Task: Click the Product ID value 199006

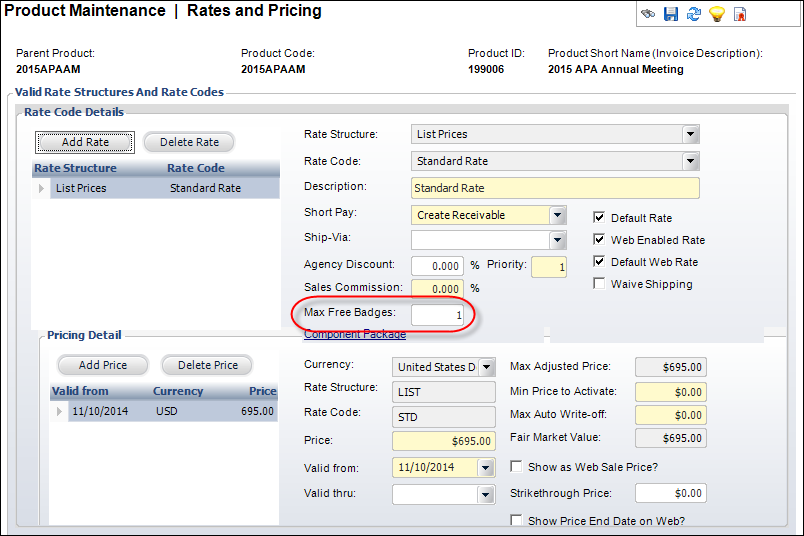Action: 486,69
